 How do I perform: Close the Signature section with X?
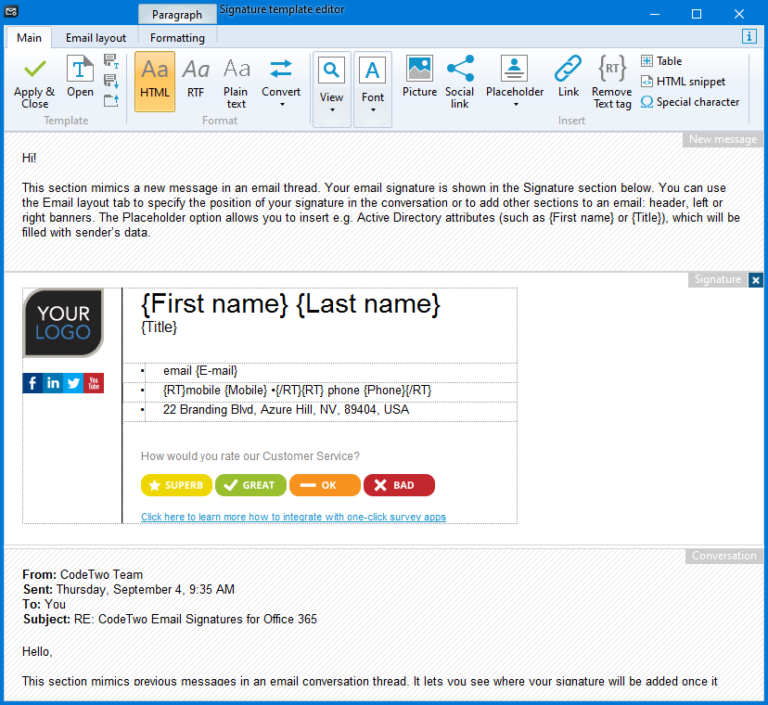pyautogui.click(x=756, y=280)
